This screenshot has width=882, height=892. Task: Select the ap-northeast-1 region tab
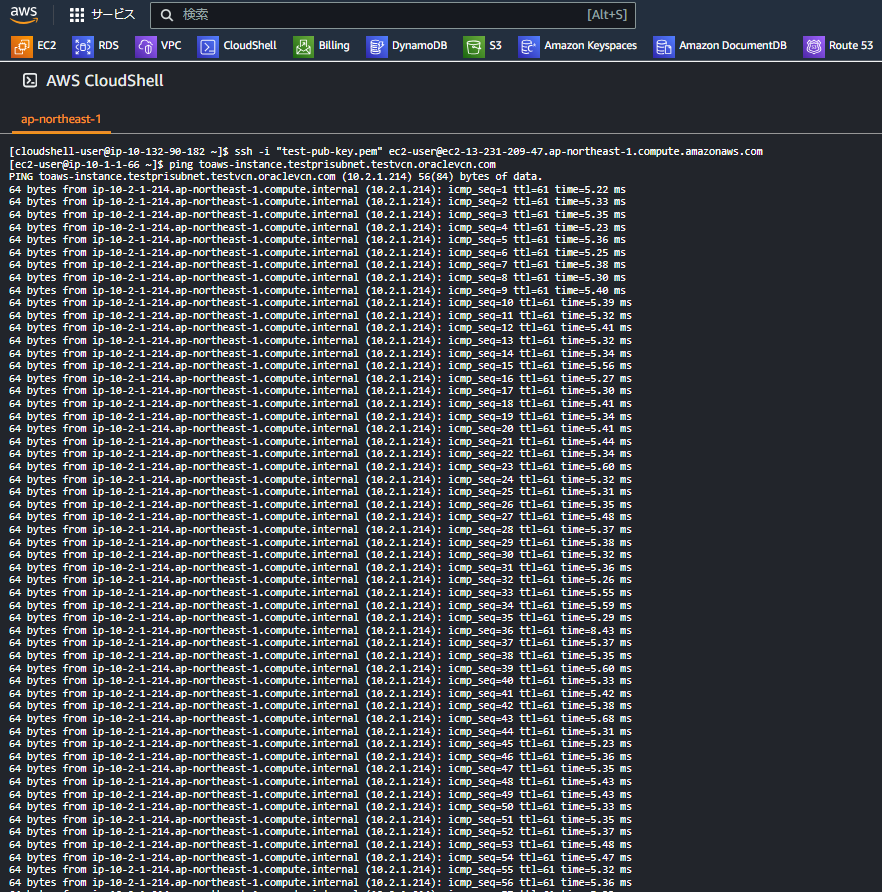60,118
